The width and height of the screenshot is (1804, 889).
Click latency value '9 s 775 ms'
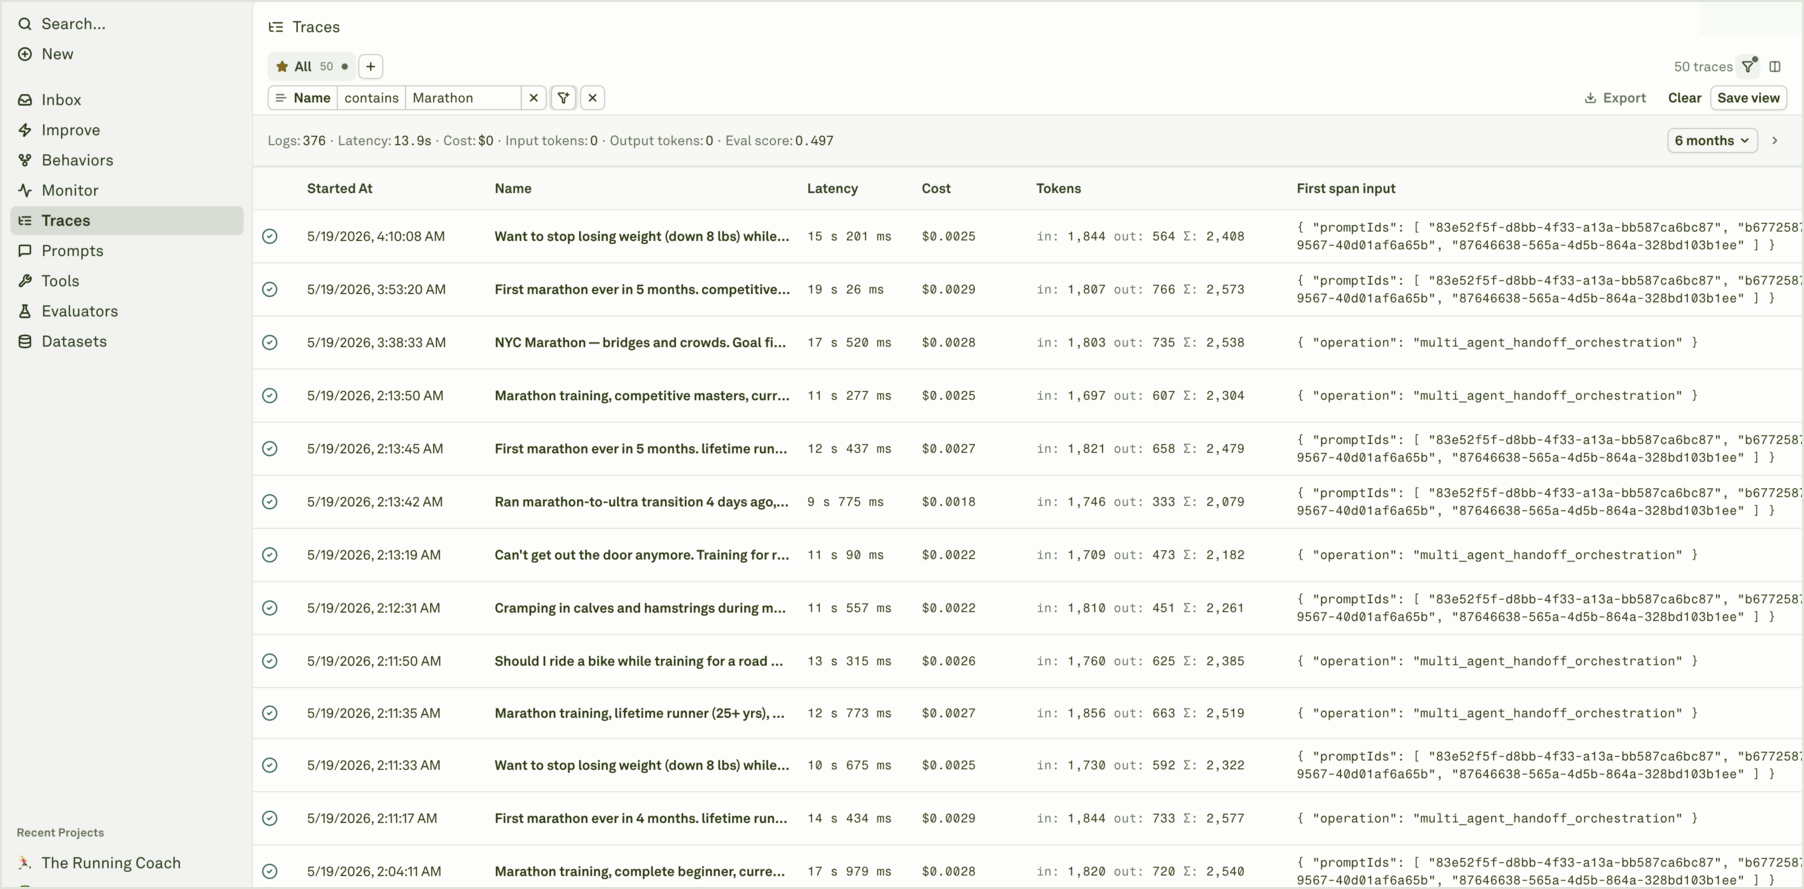click(846, 502)
